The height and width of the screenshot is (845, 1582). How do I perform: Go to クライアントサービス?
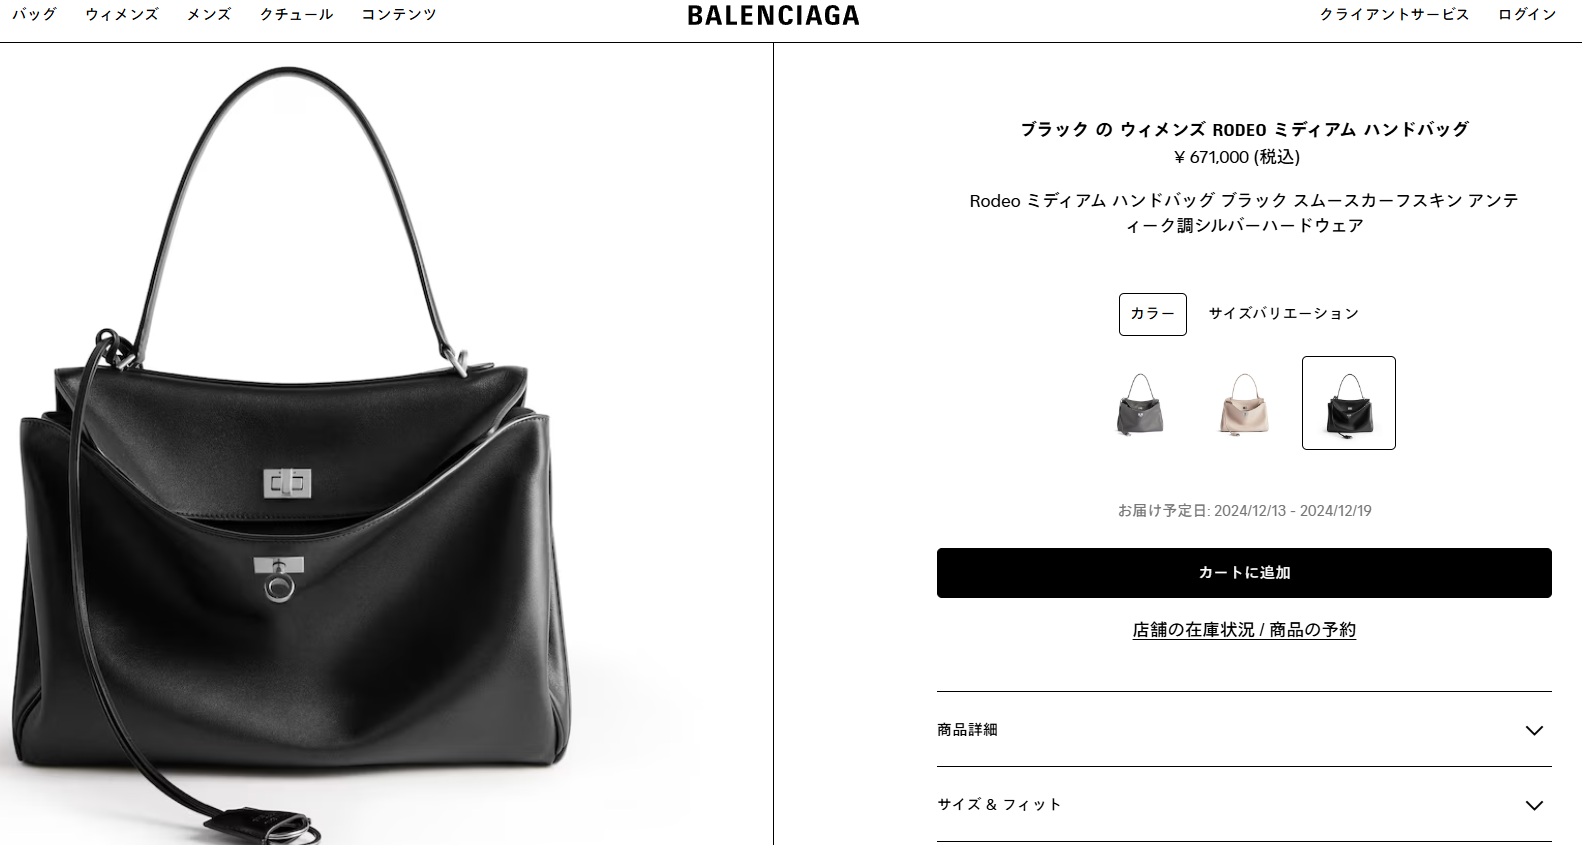point(1394,14)
